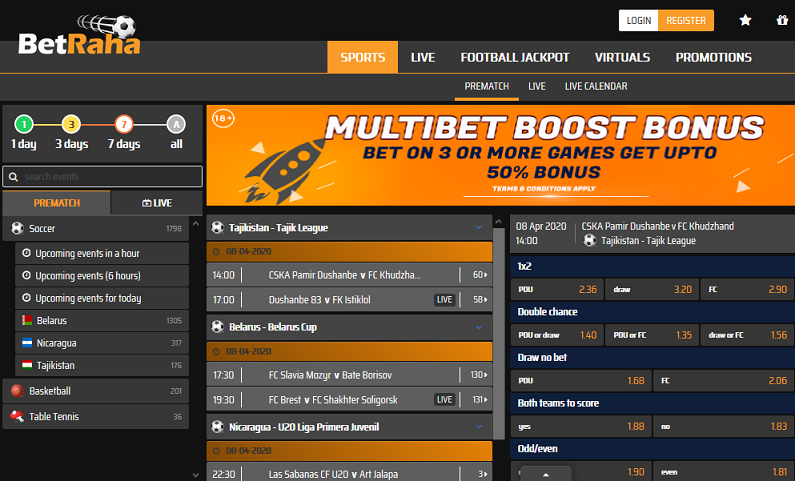Expand 130 markets for FC Slavia Mozyr match
Viewport: 795px width, 481px height.
479,375
